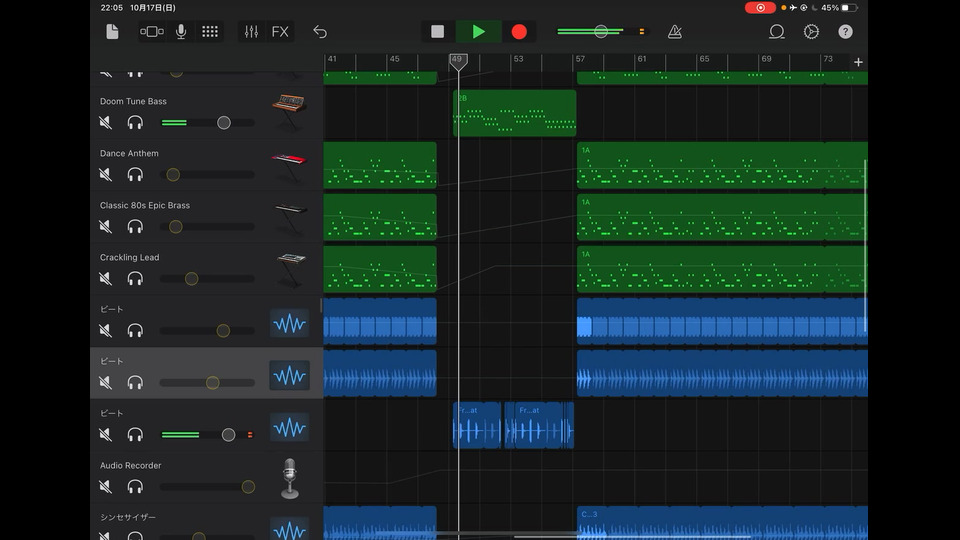Stop playback
This screenshot has width=960, height=540.
pos(437,32)
